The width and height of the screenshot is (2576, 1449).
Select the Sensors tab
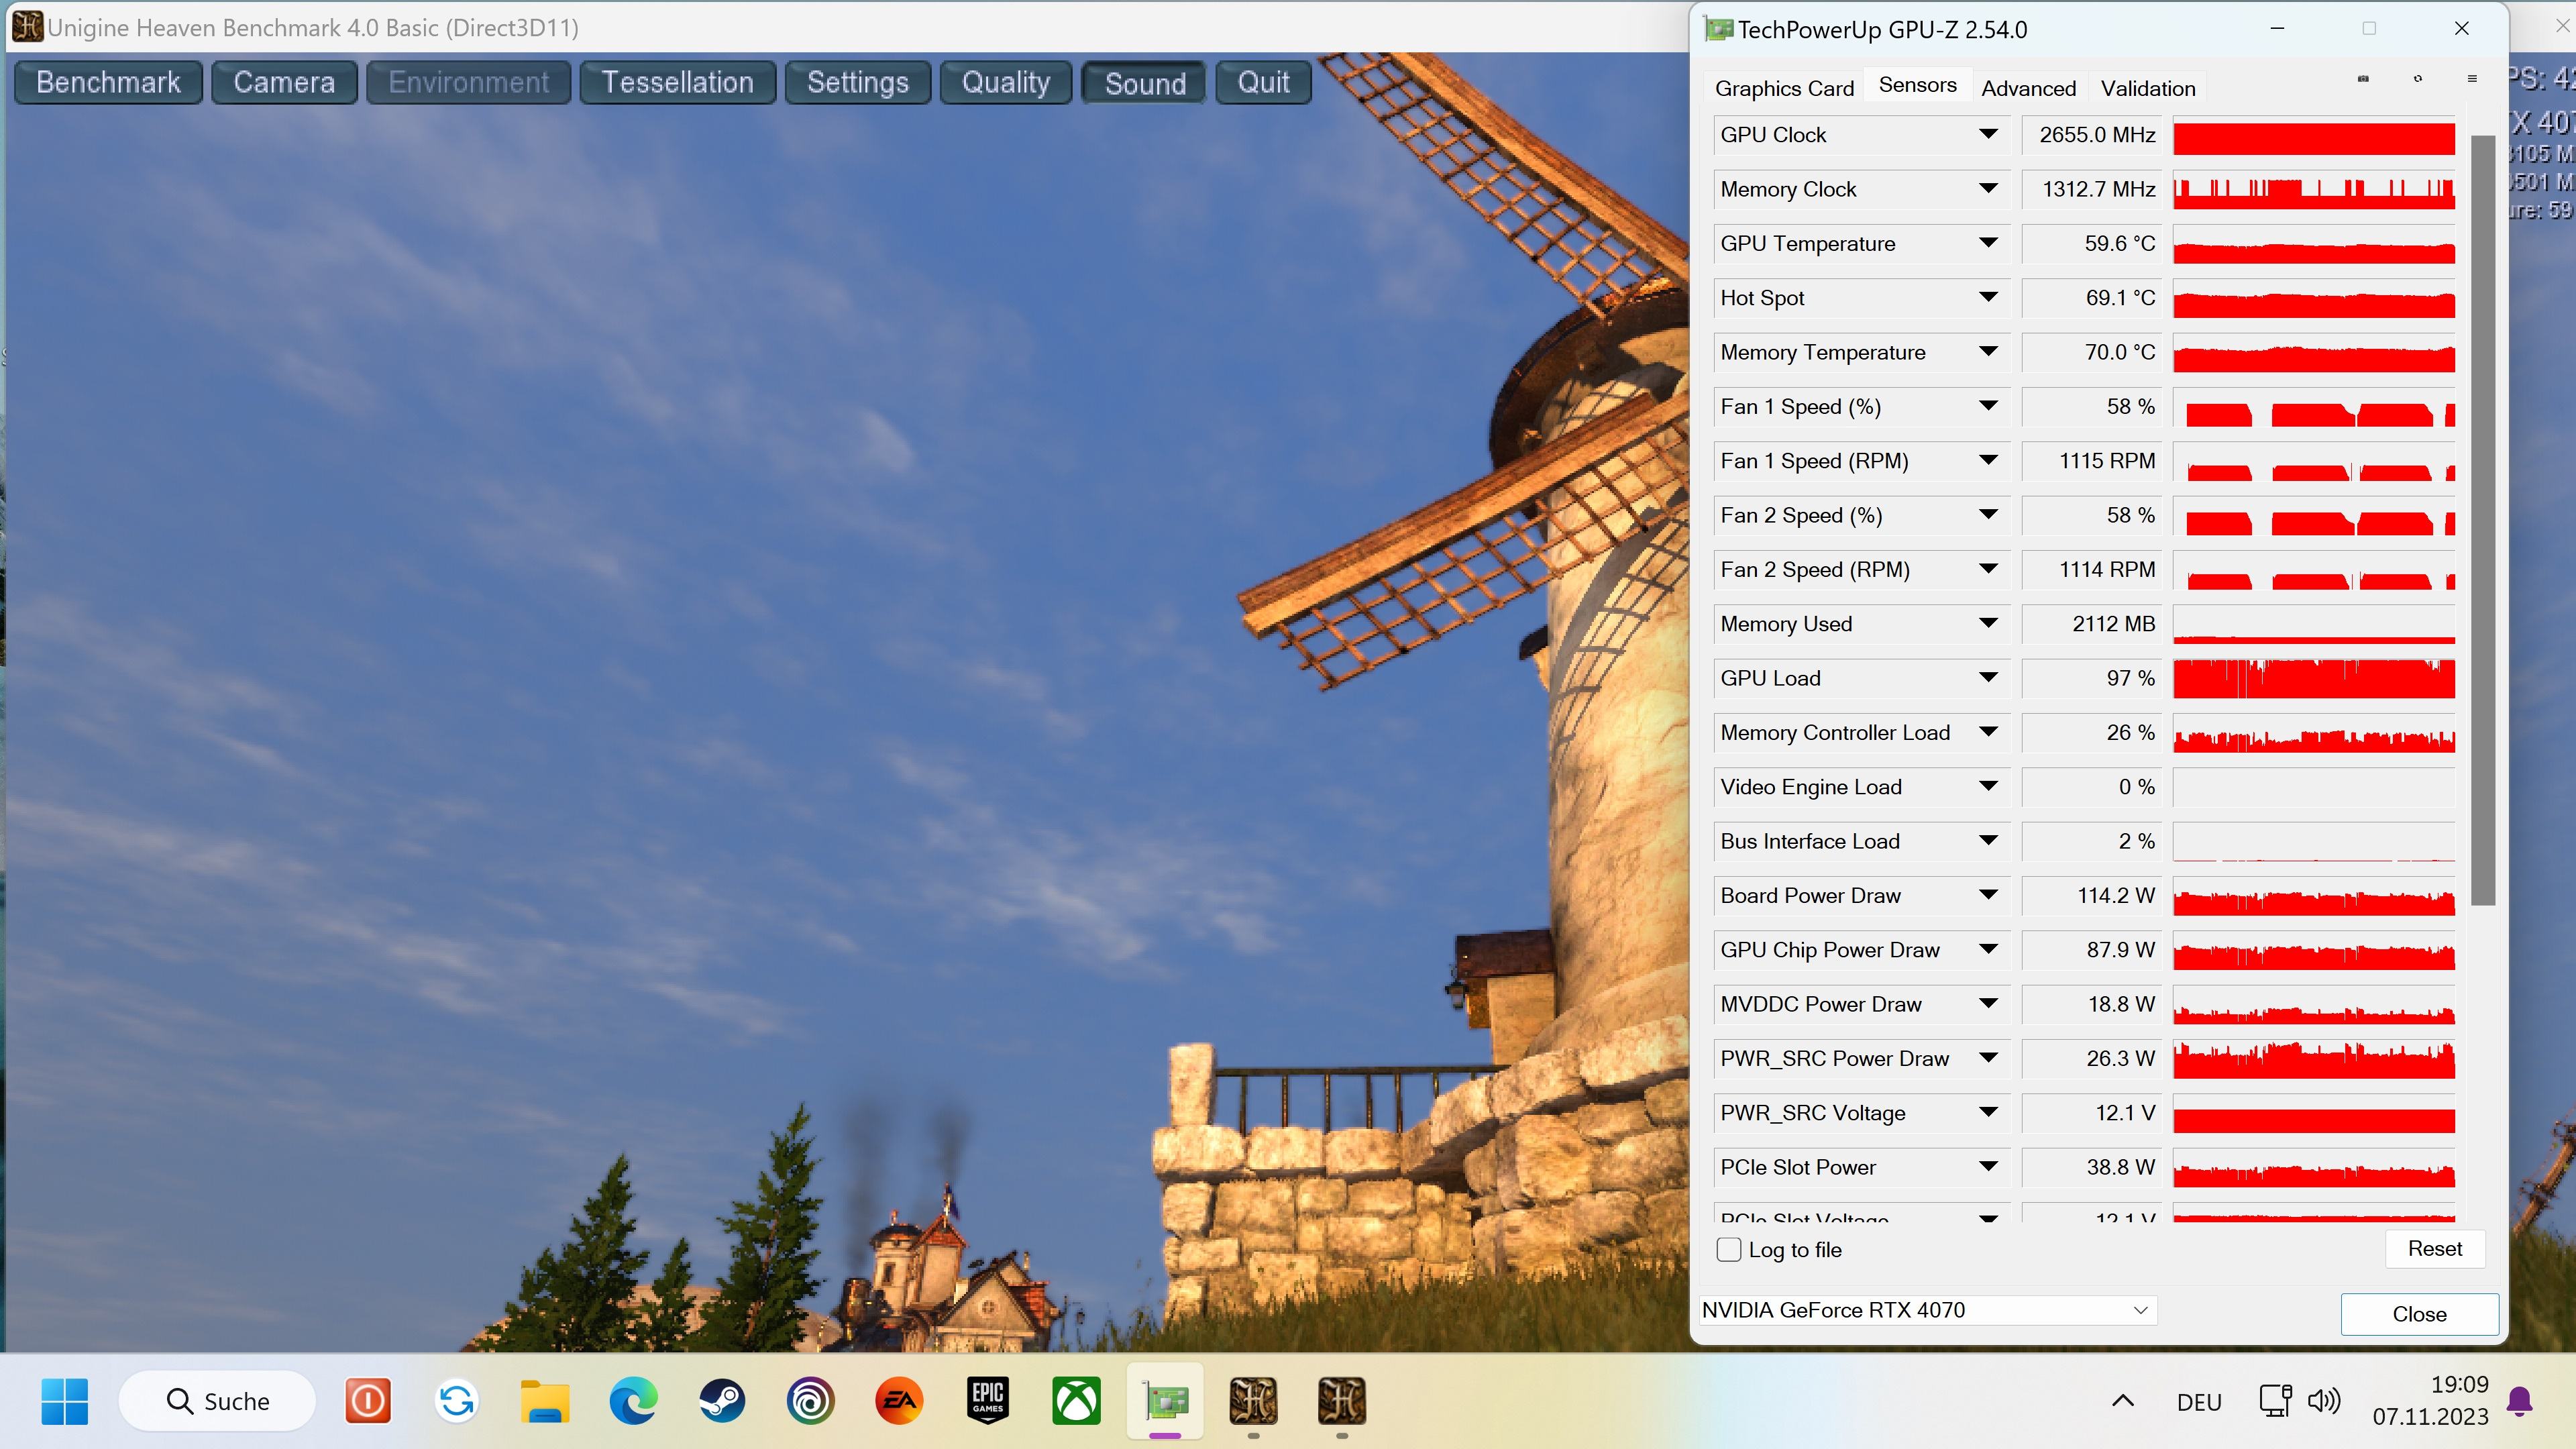[x=1917, y=85]
